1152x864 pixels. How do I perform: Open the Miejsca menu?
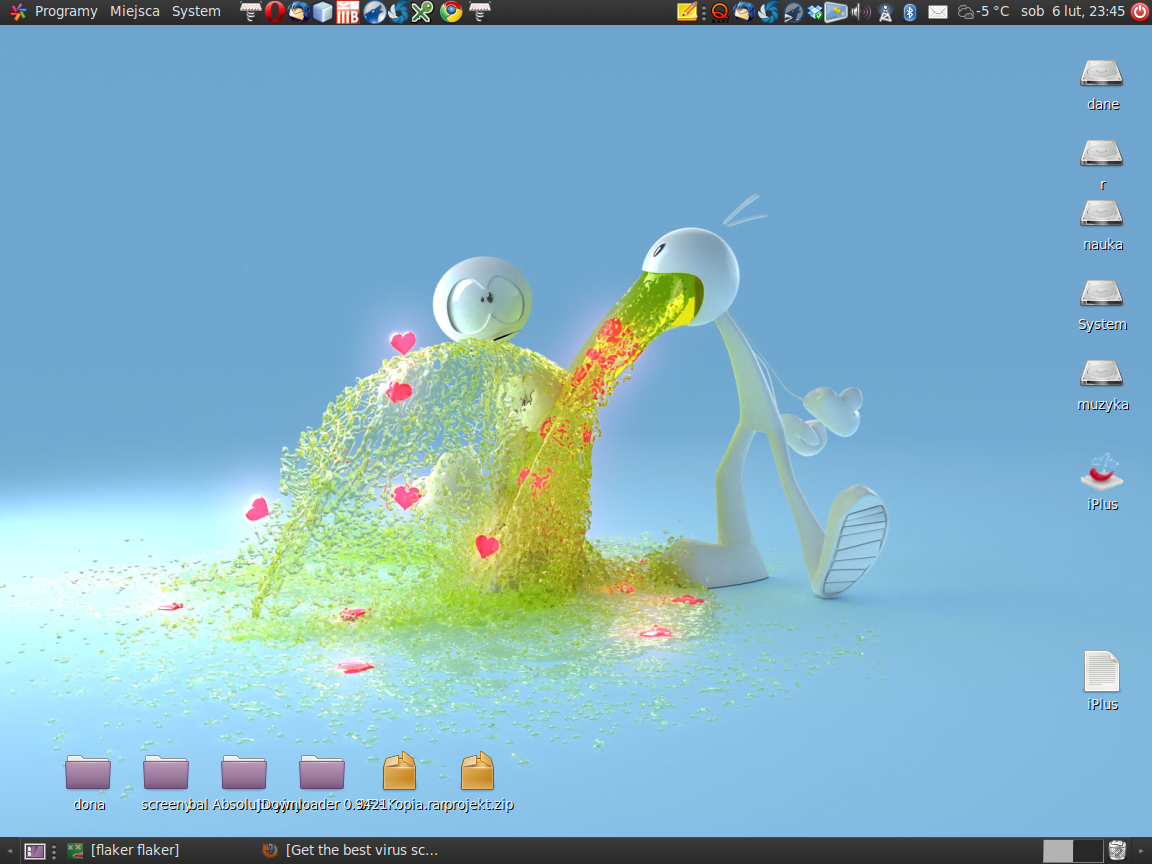134,11
